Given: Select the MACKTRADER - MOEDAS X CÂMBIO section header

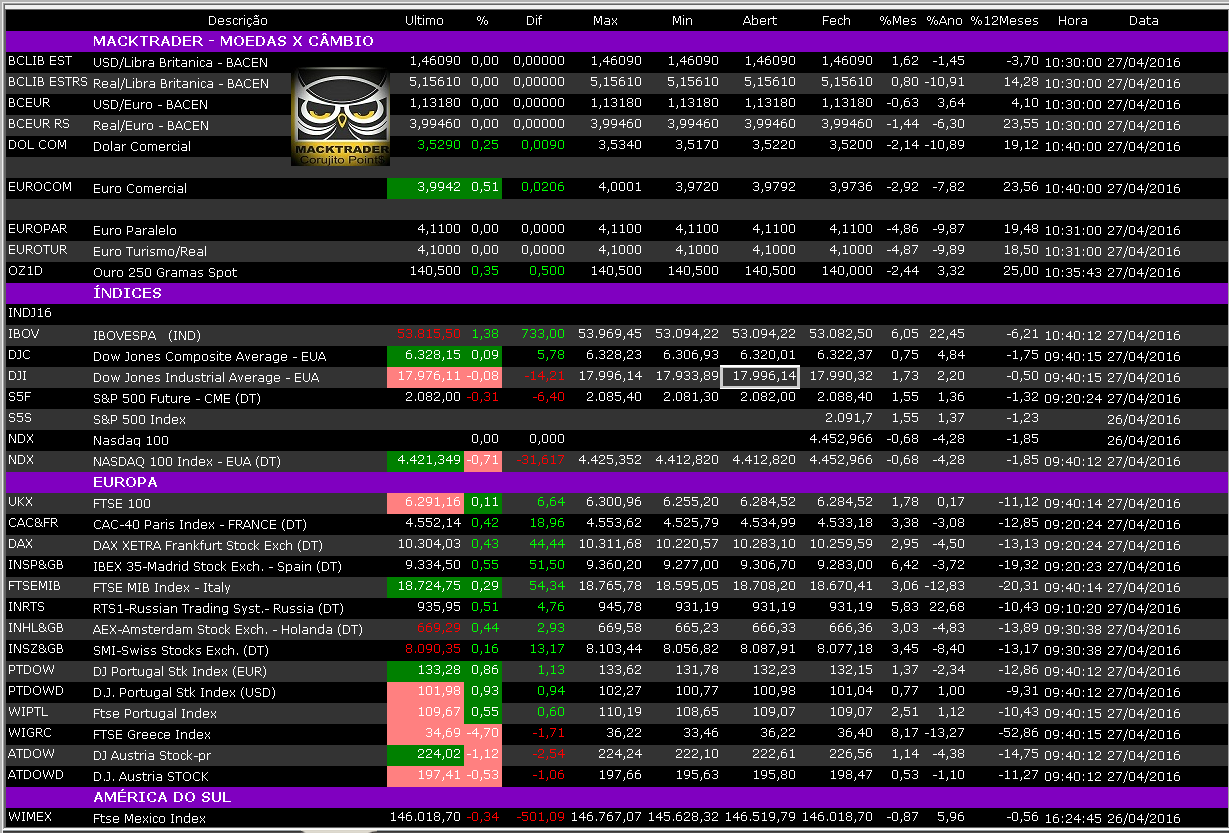Looking at the screenshot, I should 233,41.
